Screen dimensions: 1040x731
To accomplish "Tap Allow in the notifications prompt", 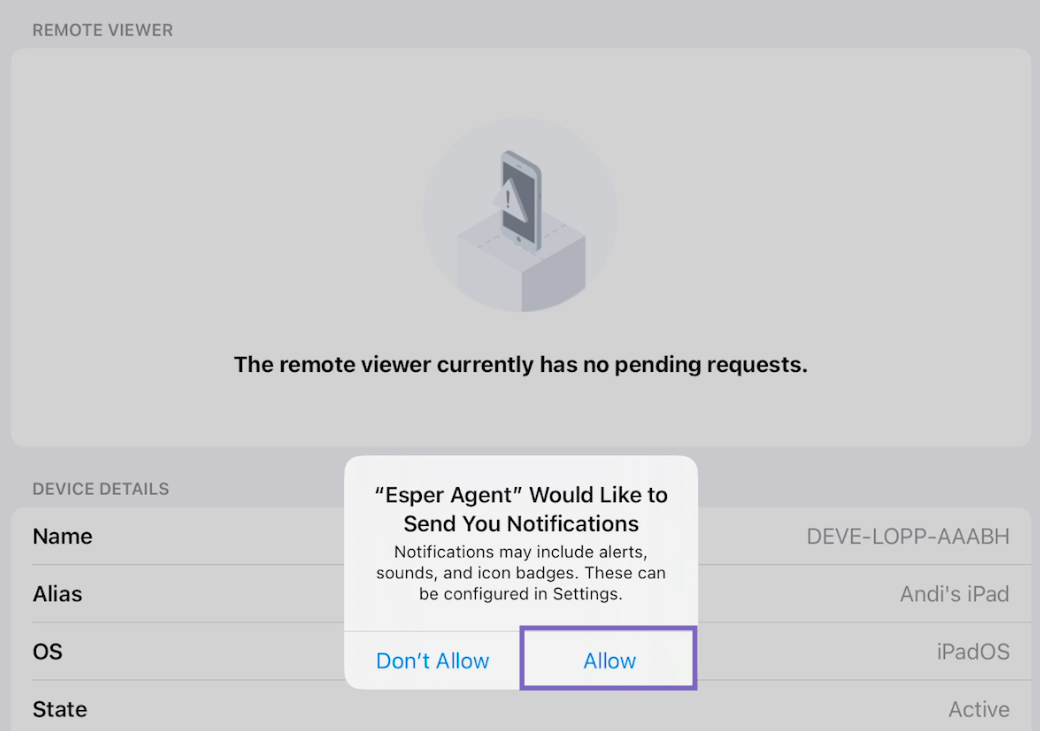I will pos(609,660).
